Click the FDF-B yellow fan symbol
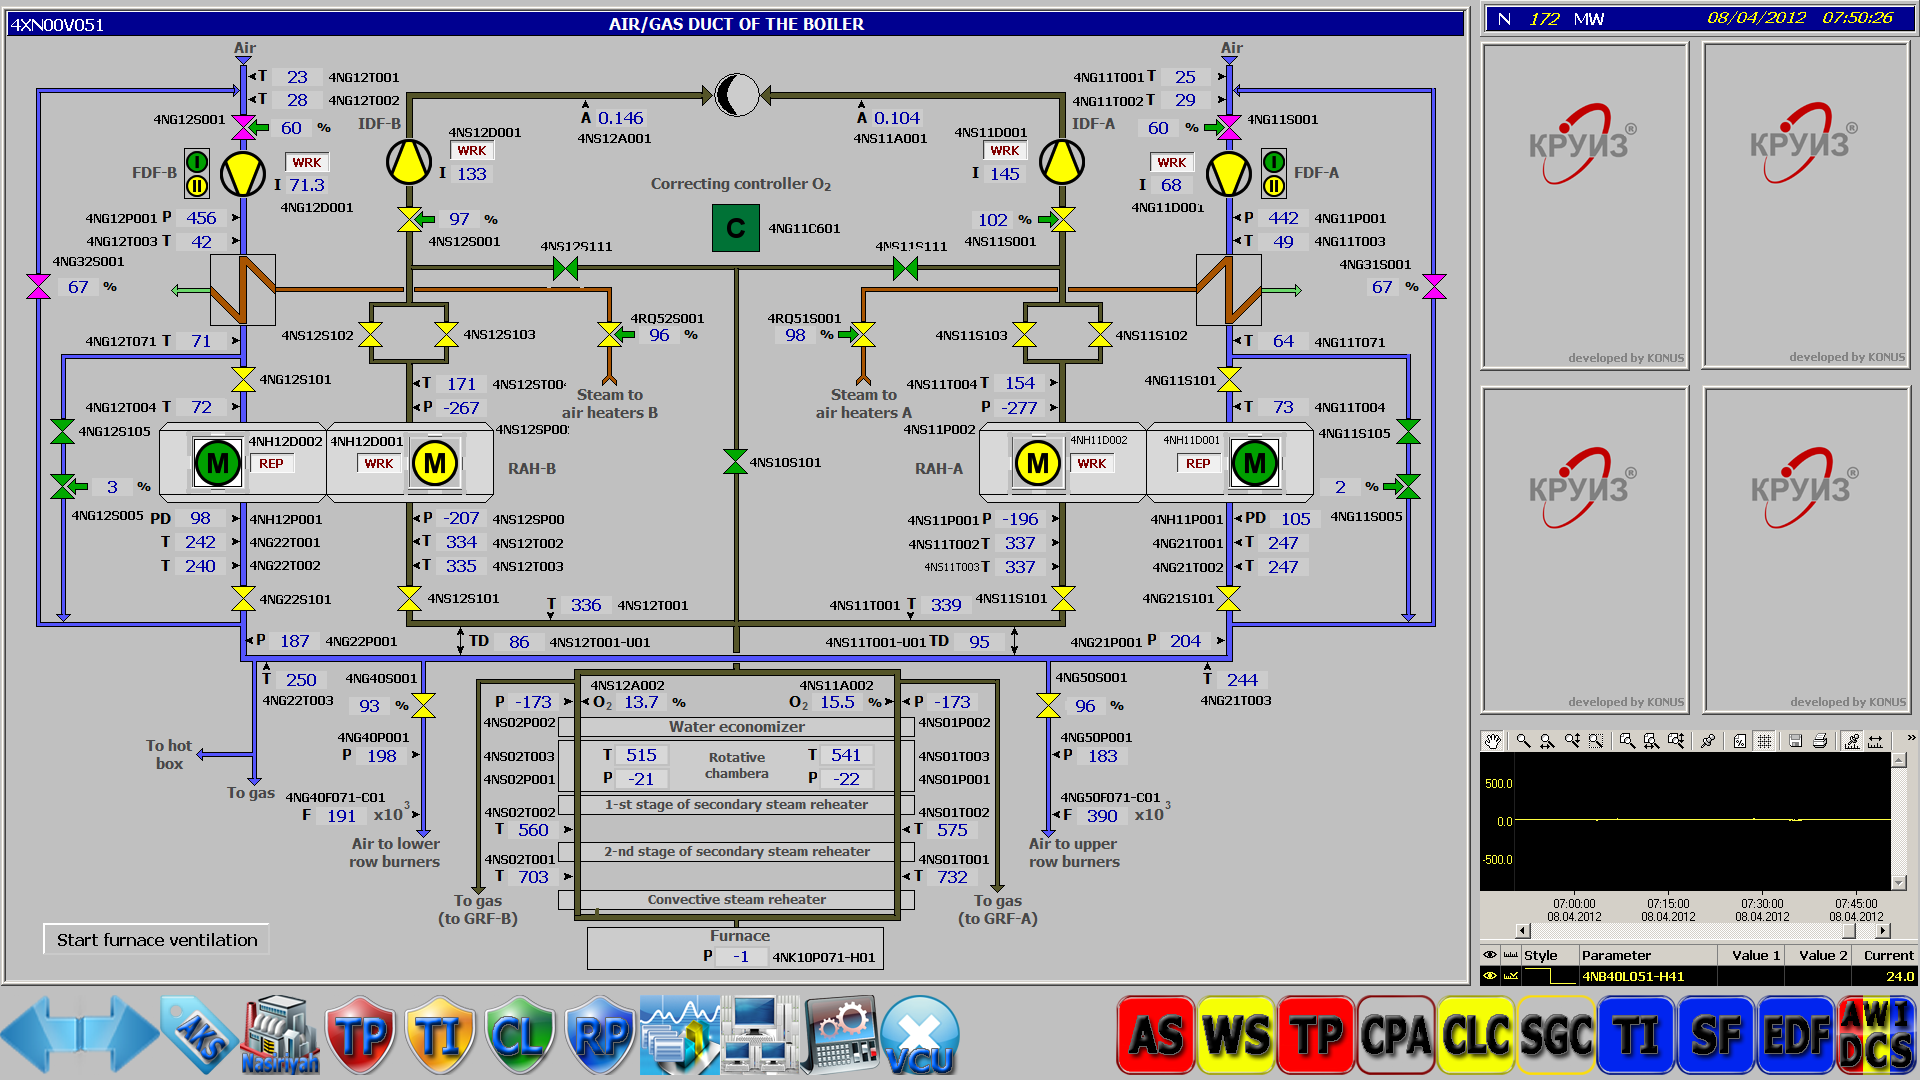The width and height of the screenshot is (1920, 1080). [x=242, y=174]
